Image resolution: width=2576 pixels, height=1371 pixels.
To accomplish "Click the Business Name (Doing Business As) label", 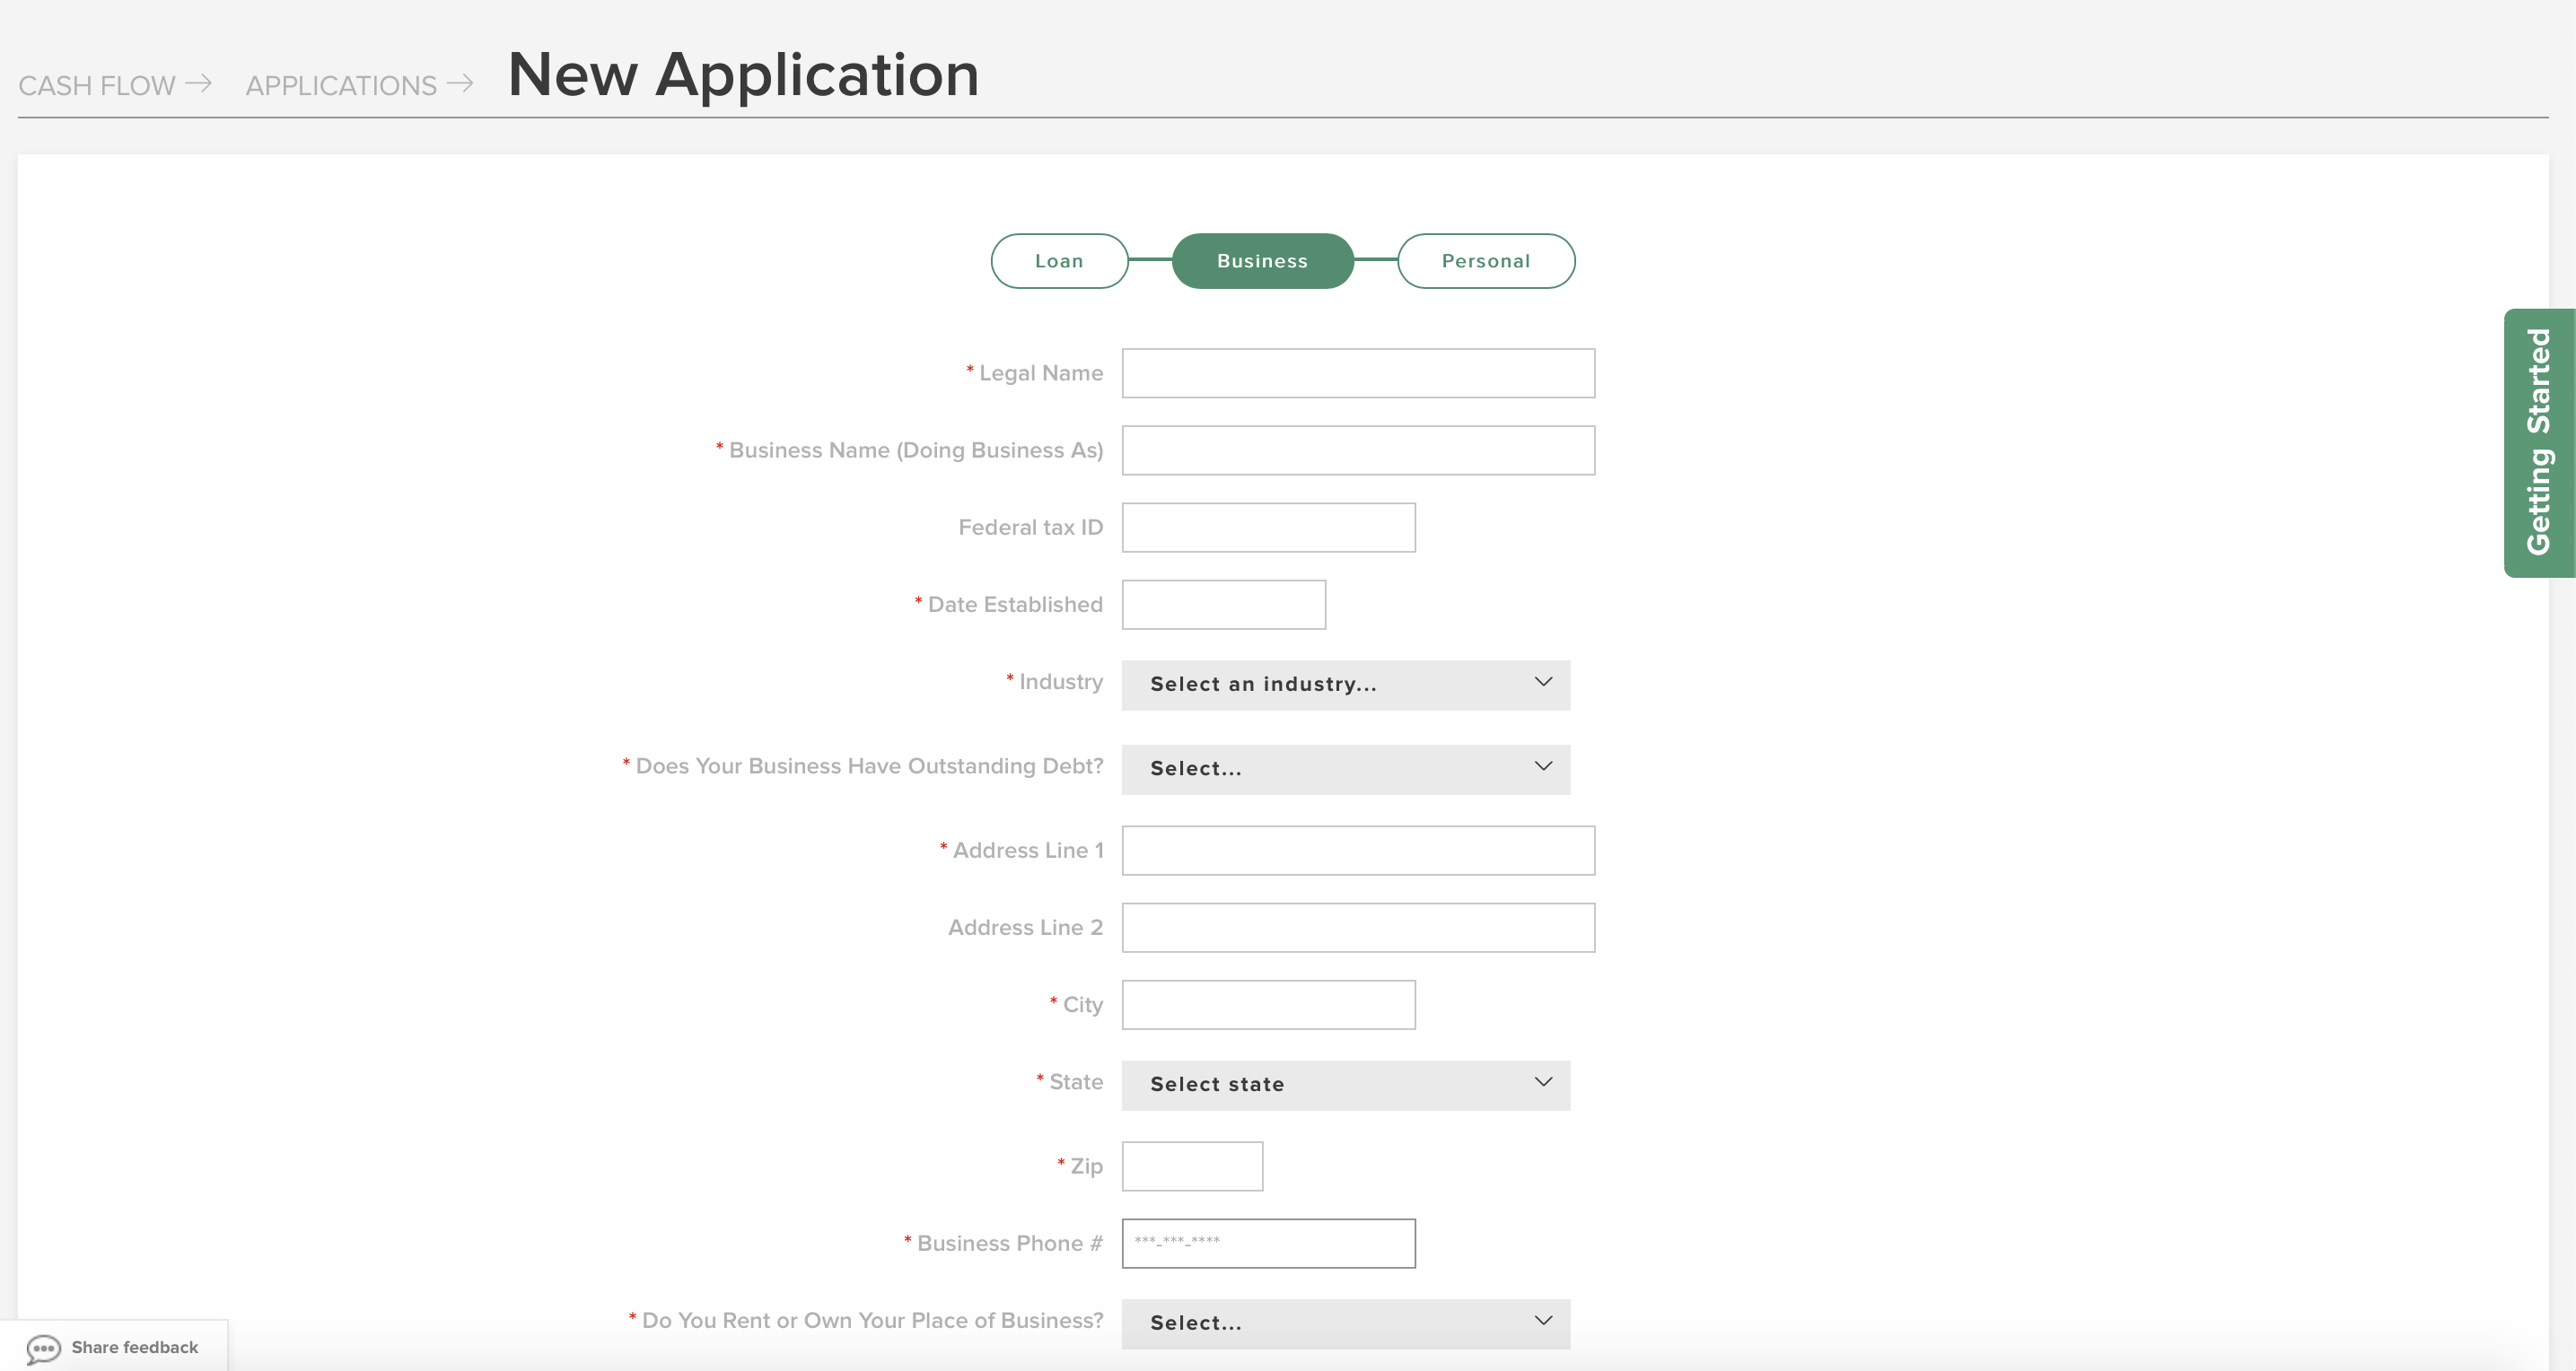I will (915, 450).
